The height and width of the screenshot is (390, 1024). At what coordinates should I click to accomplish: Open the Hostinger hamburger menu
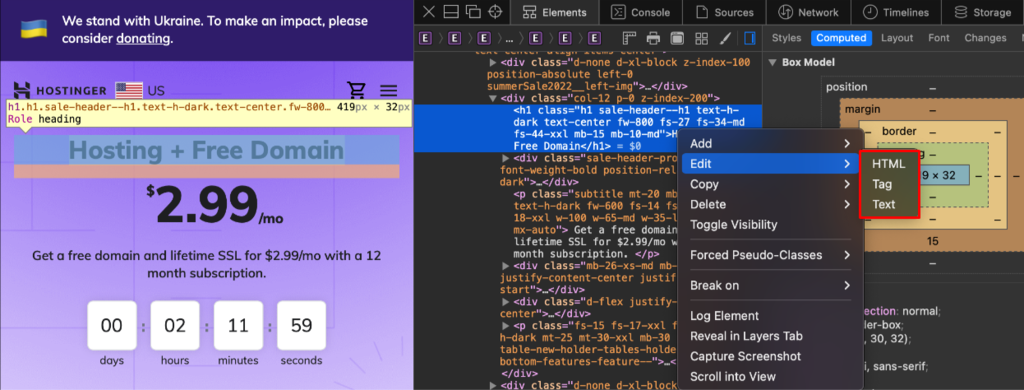(x=389, y=91)
